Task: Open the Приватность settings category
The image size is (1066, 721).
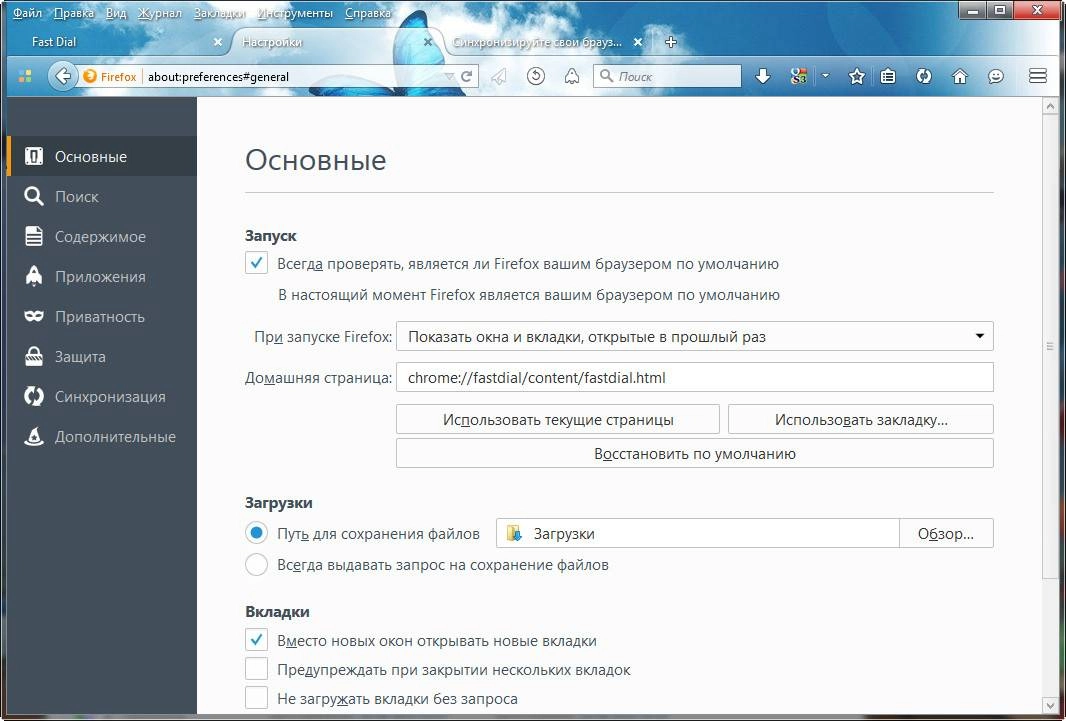Action: [102, 317]
